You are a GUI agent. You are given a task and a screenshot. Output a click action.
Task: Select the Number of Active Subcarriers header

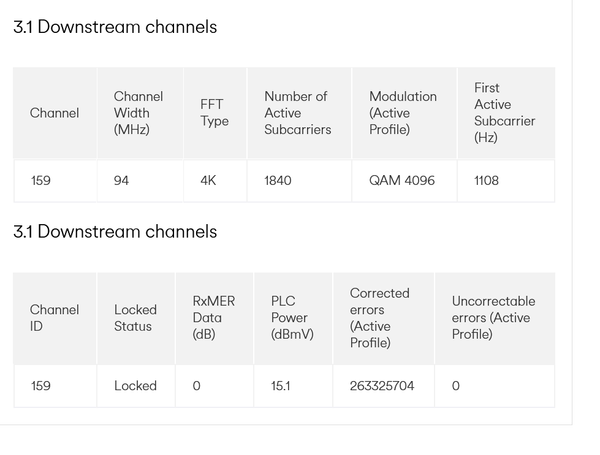[x=297, y=113]
